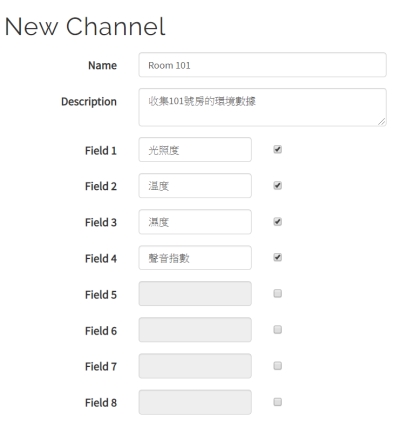Click the Field 1 text input
394x421 pixels.
[x=195, y=150]
